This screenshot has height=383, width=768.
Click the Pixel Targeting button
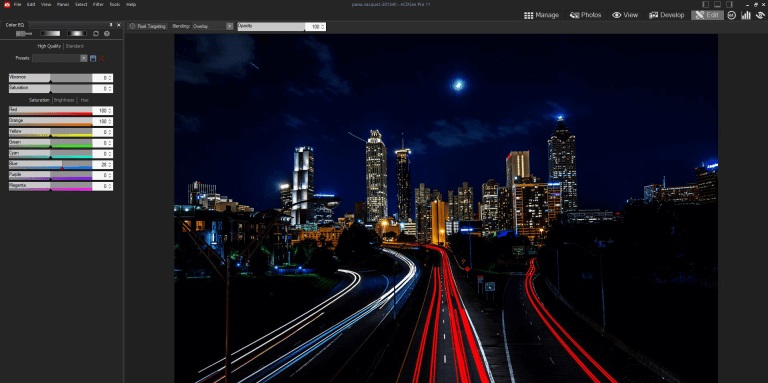(147, 26)
